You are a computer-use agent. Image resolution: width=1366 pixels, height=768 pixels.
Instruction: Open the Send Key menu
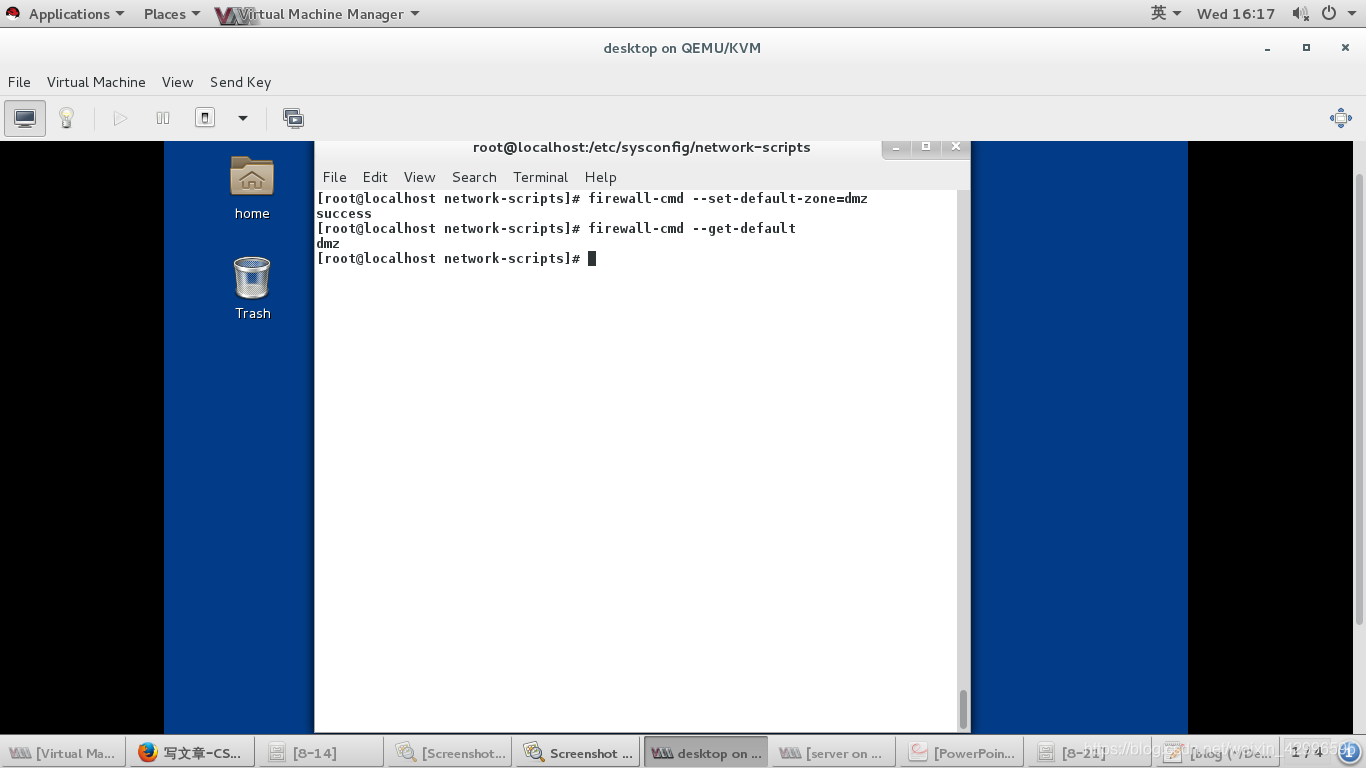click(x=240, y=82)
